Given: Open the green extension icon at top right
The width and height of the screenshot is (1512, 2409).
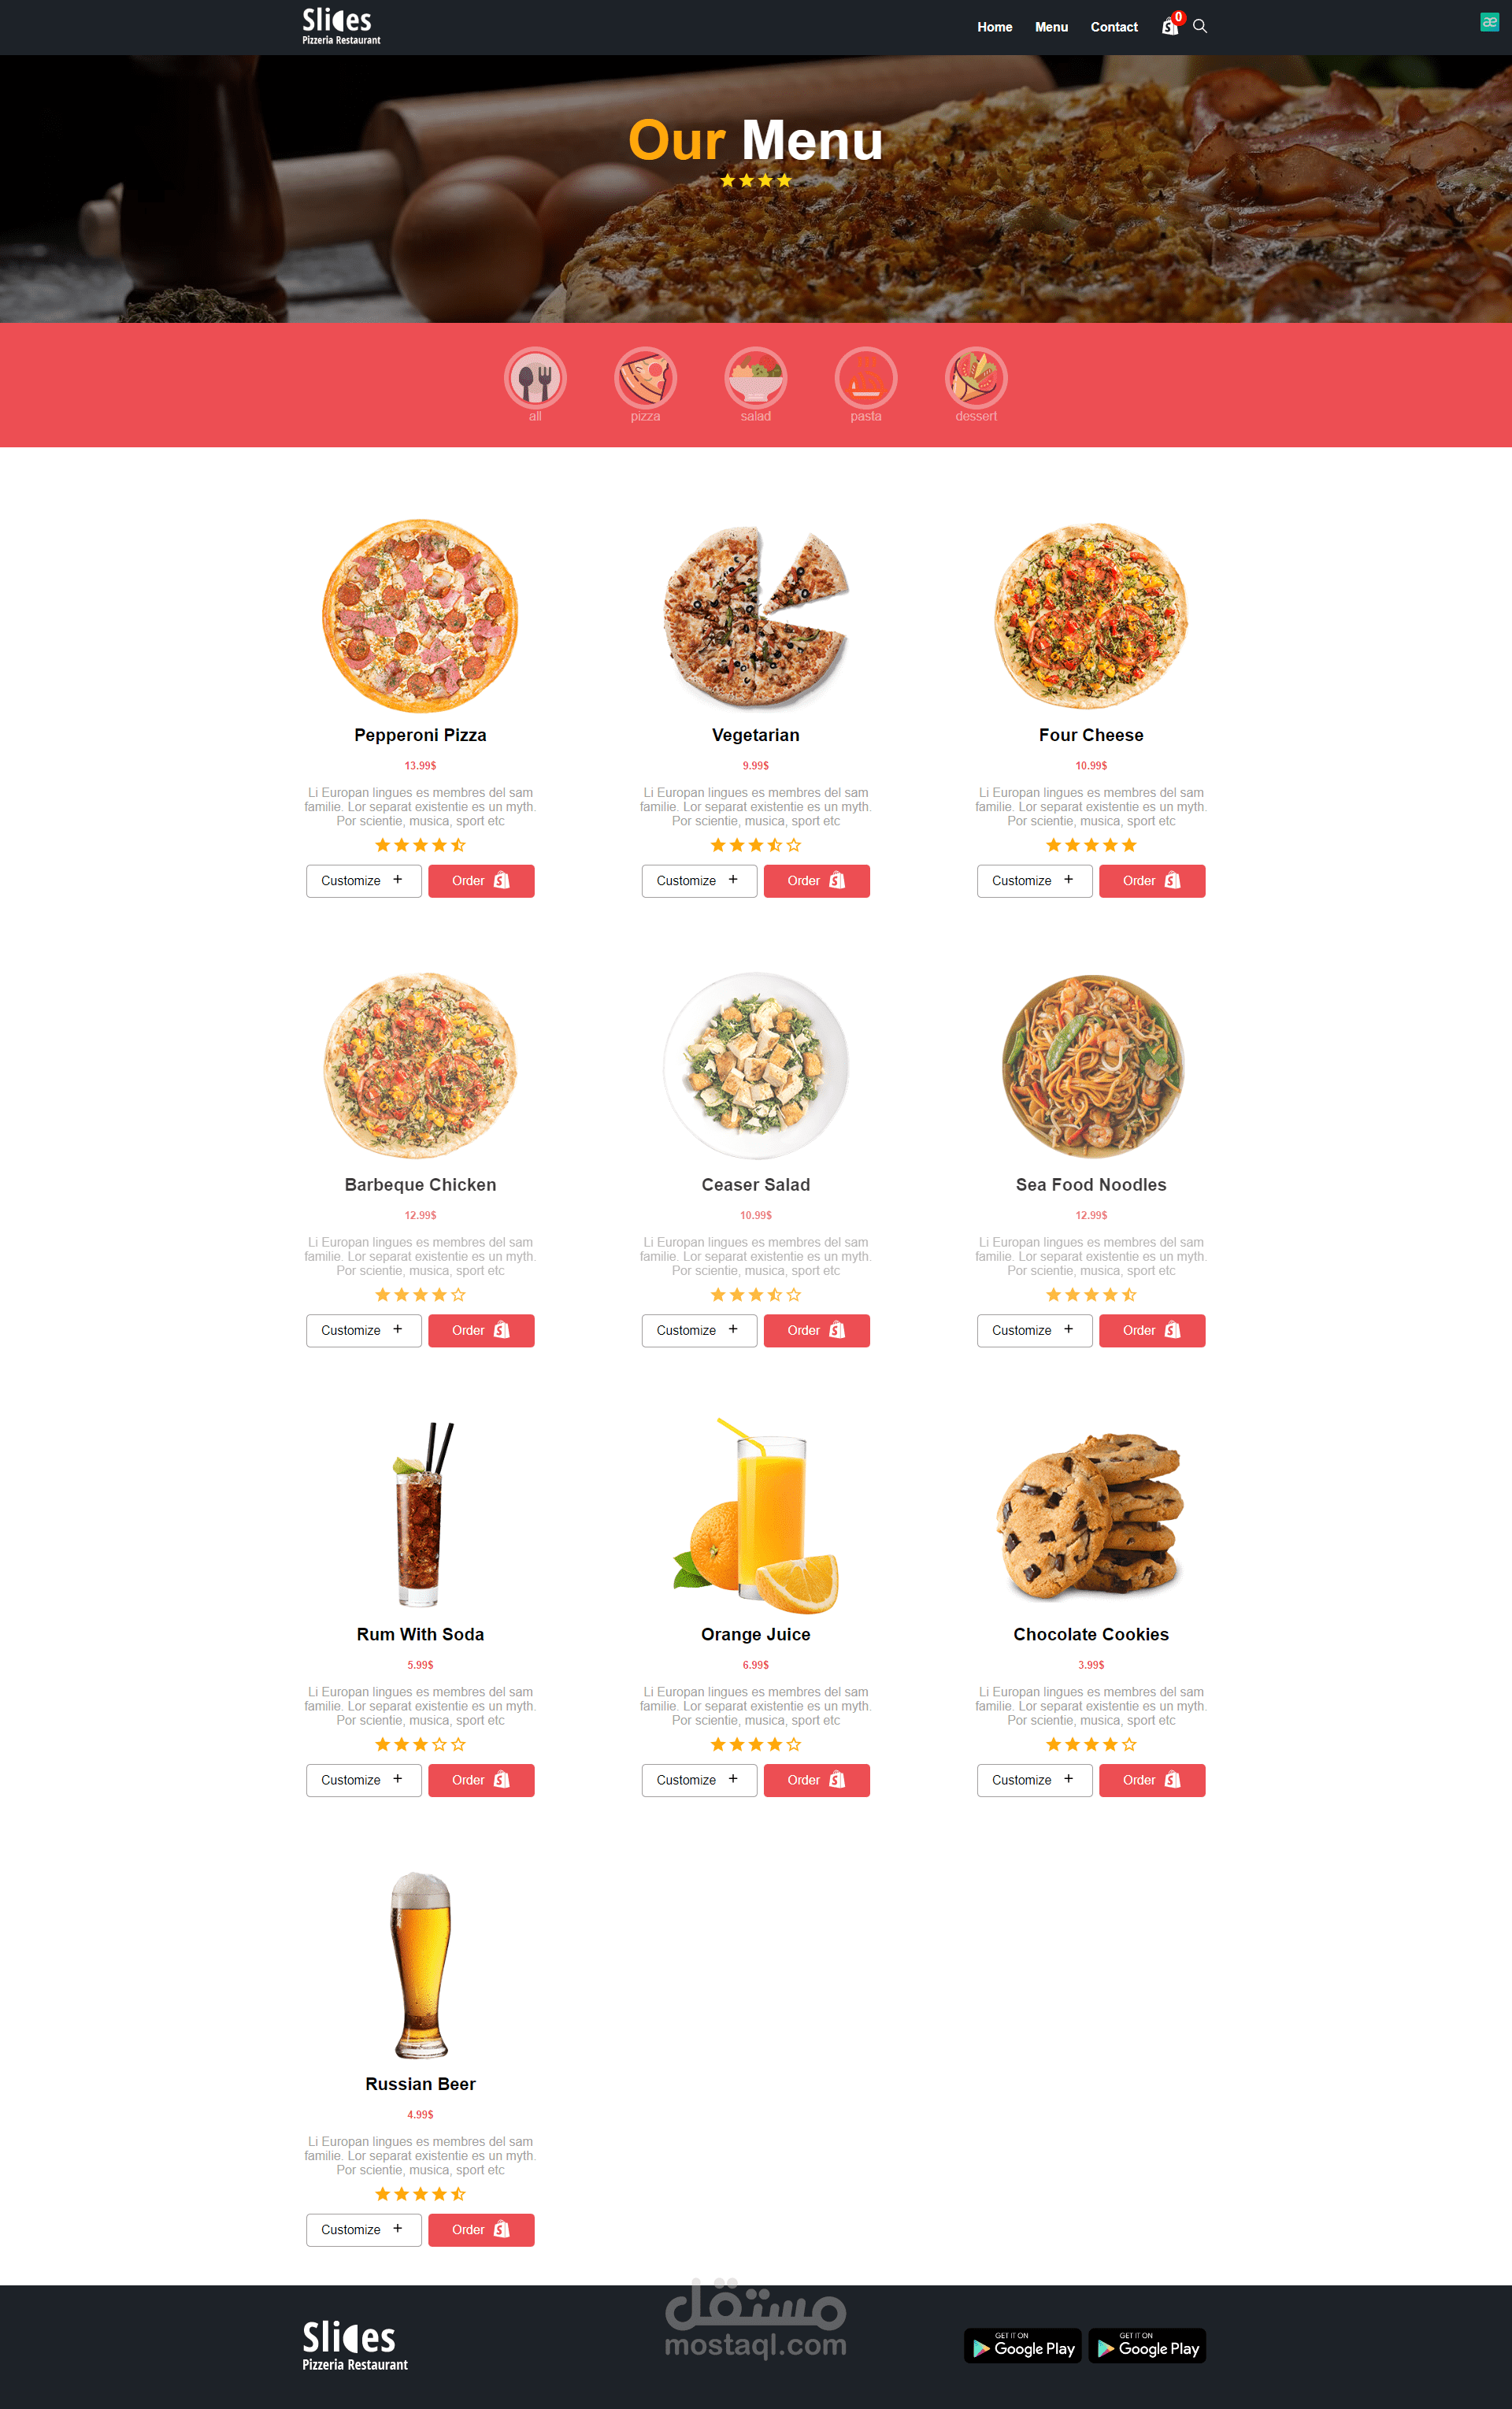Looking at the screenshot, I should click(1489, 22).
